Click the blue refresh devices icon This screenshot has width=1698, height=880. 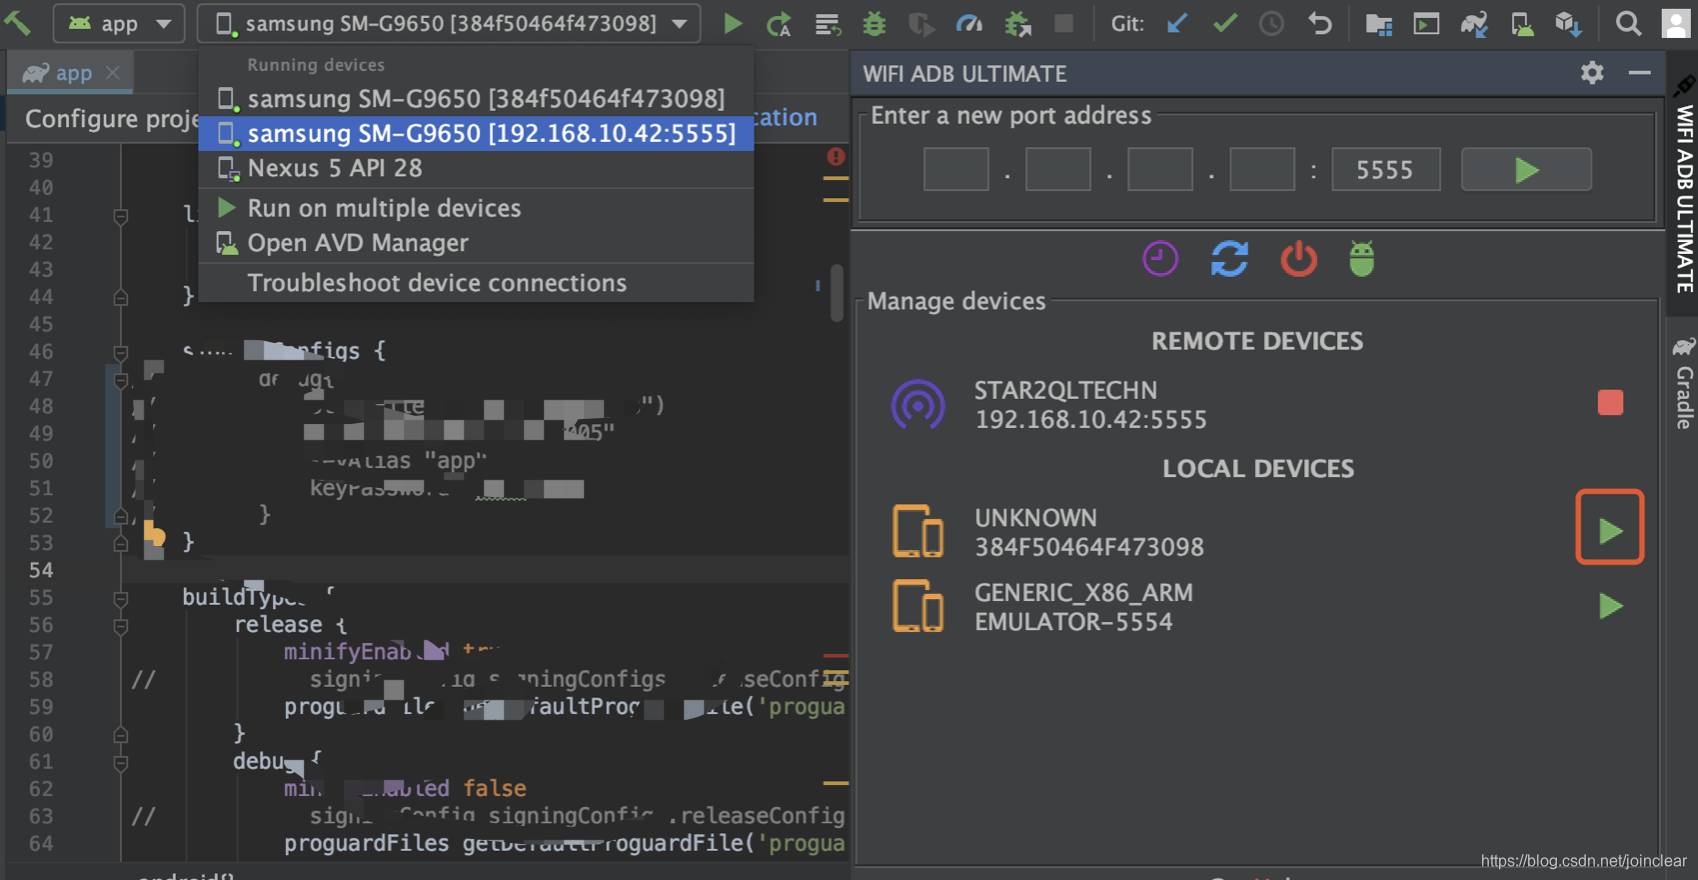[1229, 259]
